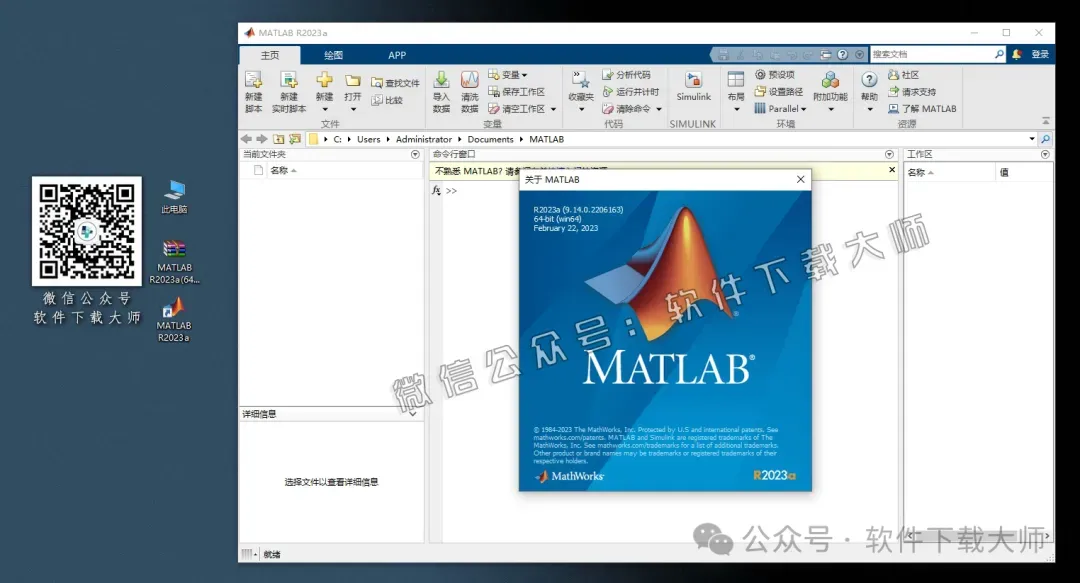This screenshot has width=1080, height=583.
Task: Click the Documents path segment
Action: 490,139
